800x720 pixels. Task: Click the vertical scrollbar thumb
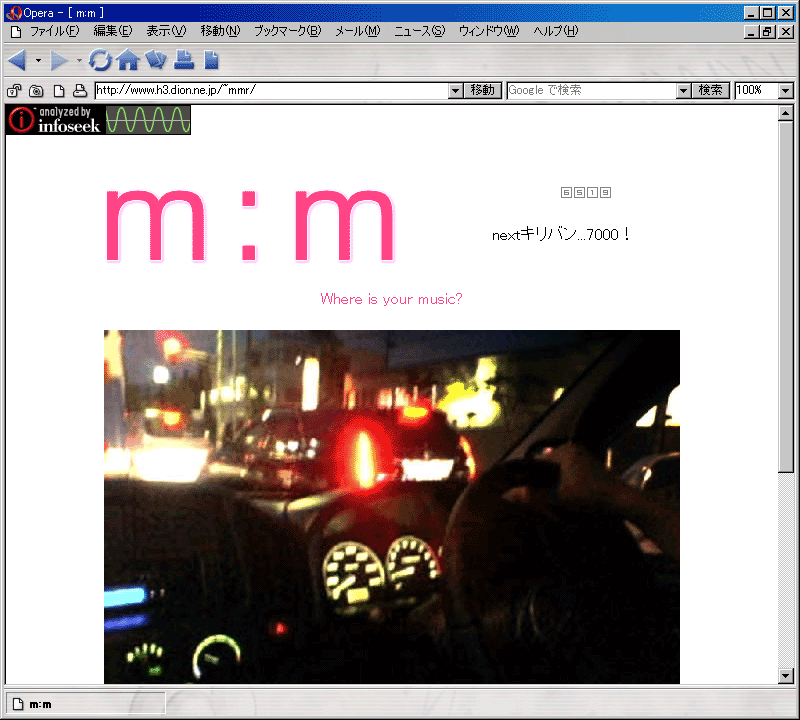click(786, 297)
